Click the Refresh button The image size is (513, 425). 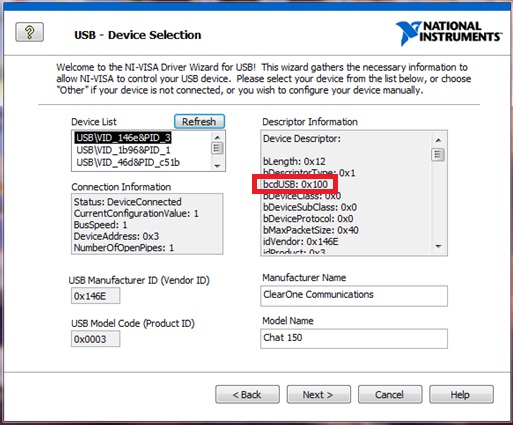click(x=199, y=122)
